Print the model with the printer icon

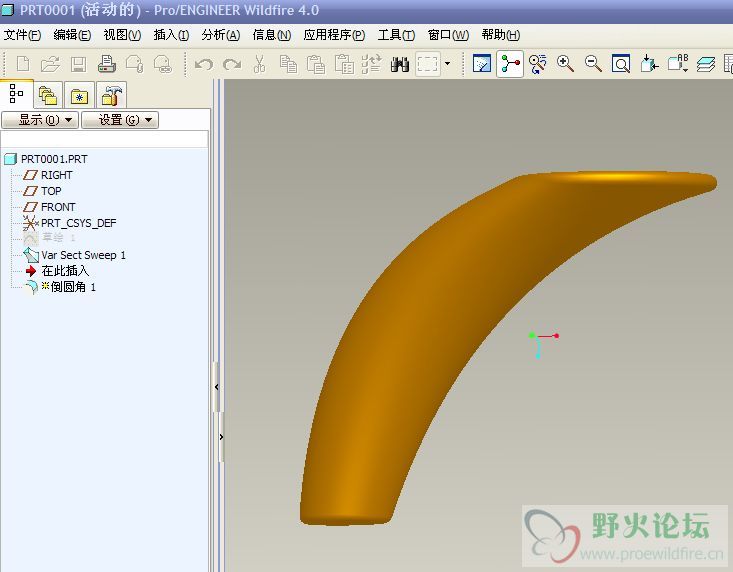tap(107, 64)
